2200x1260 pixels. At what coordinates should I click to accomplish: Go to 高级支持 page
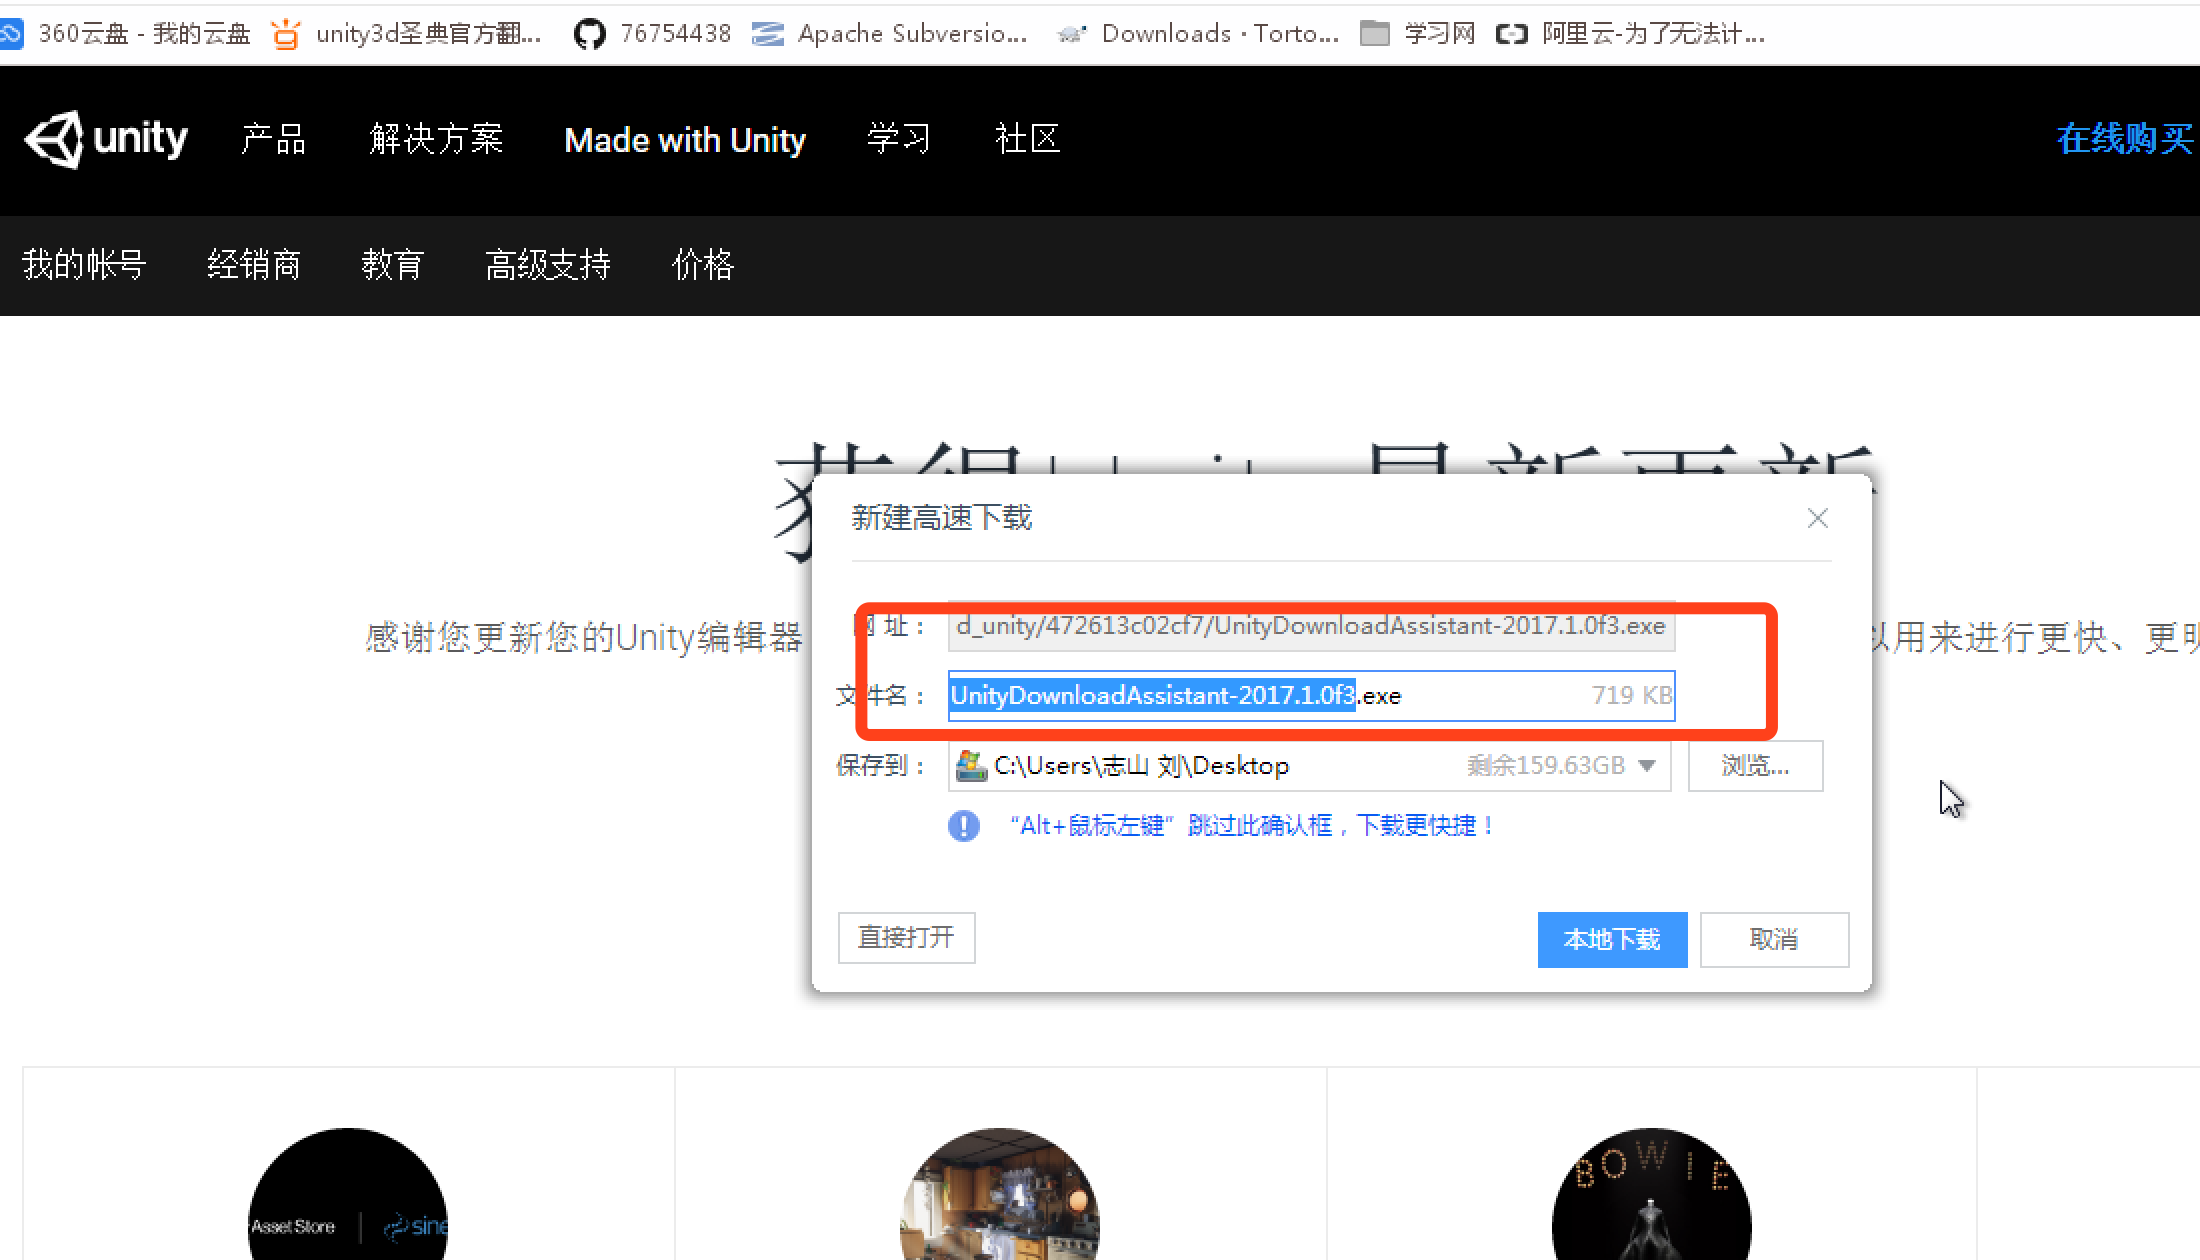click(x=548, y=265)
